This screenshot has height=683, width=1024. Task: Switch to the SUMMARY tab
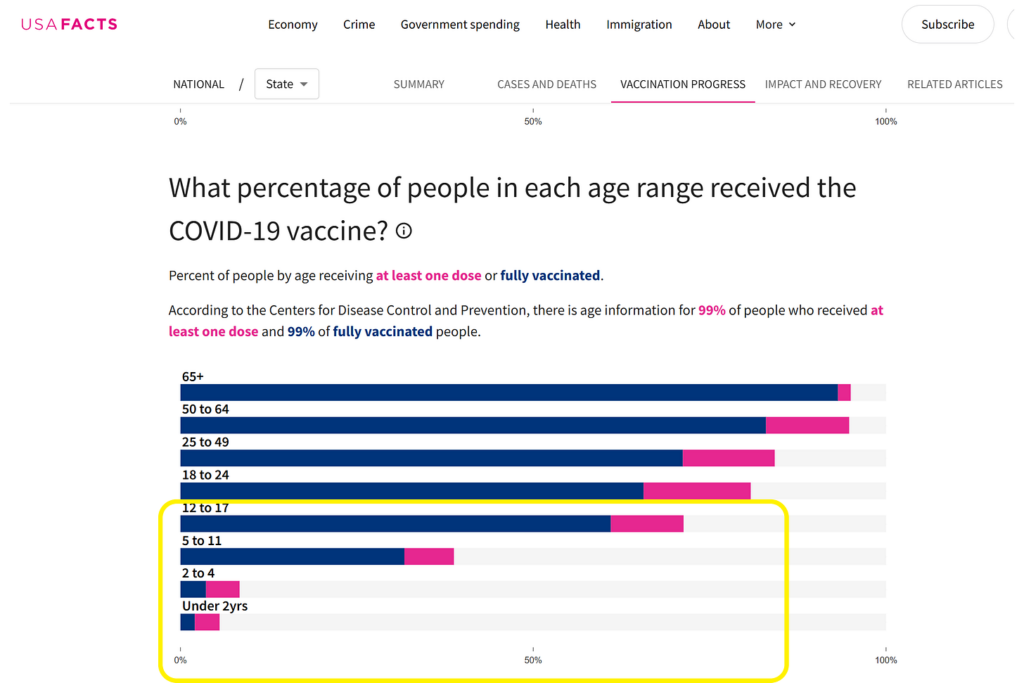pos(419,84)
